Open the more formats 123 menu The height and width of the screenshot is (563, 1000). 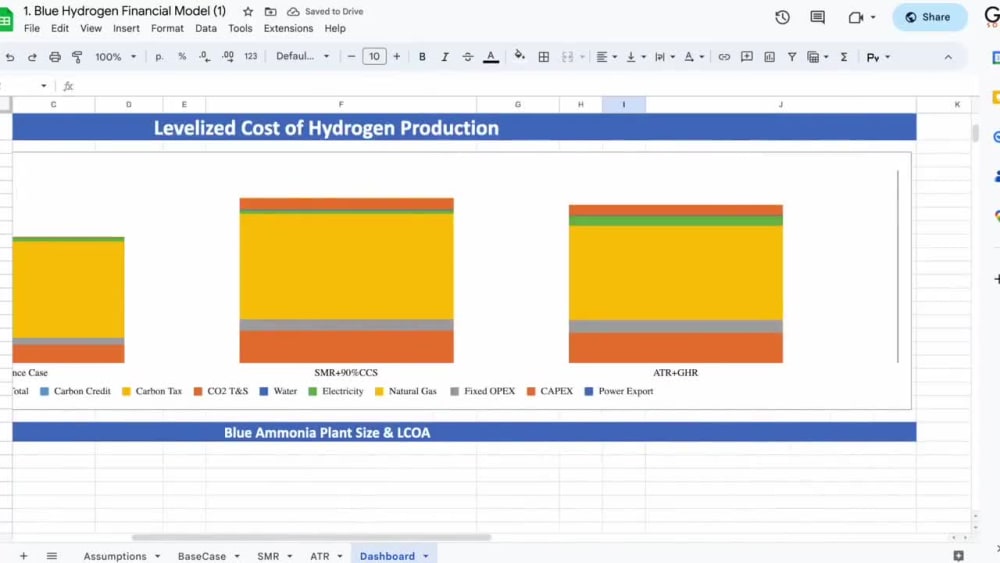tap(251, 57)
